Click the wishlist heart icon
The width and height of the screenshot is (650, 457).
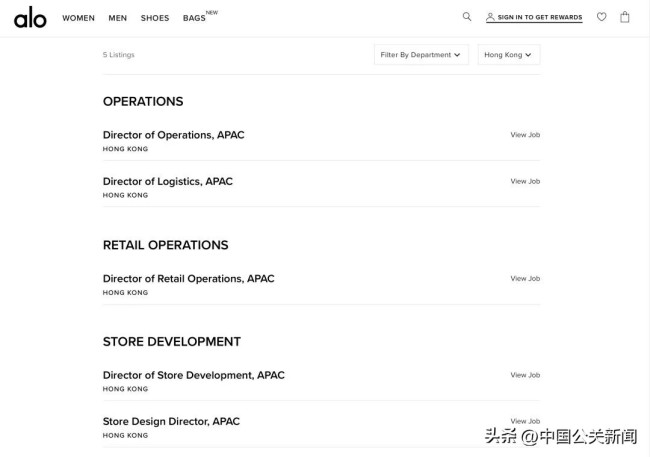(x=601, y=17)
